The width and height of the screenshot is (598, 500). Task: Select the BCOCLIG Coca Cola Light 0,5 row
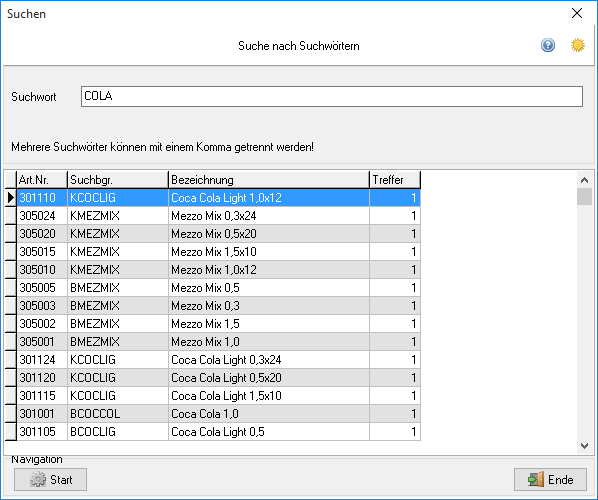[218, 432]
